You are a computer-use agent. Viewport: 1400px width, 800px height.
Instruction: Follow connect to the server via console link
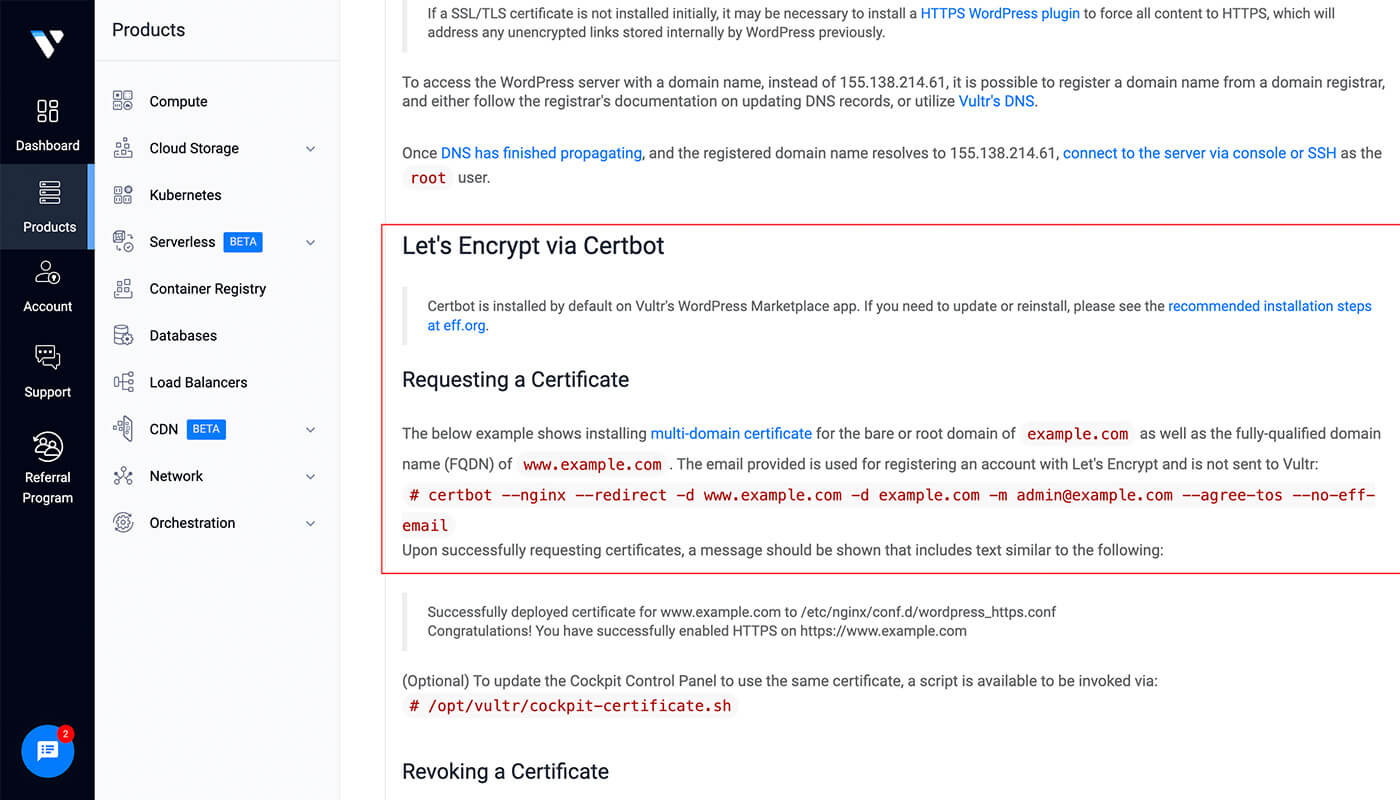[1199, 153]
